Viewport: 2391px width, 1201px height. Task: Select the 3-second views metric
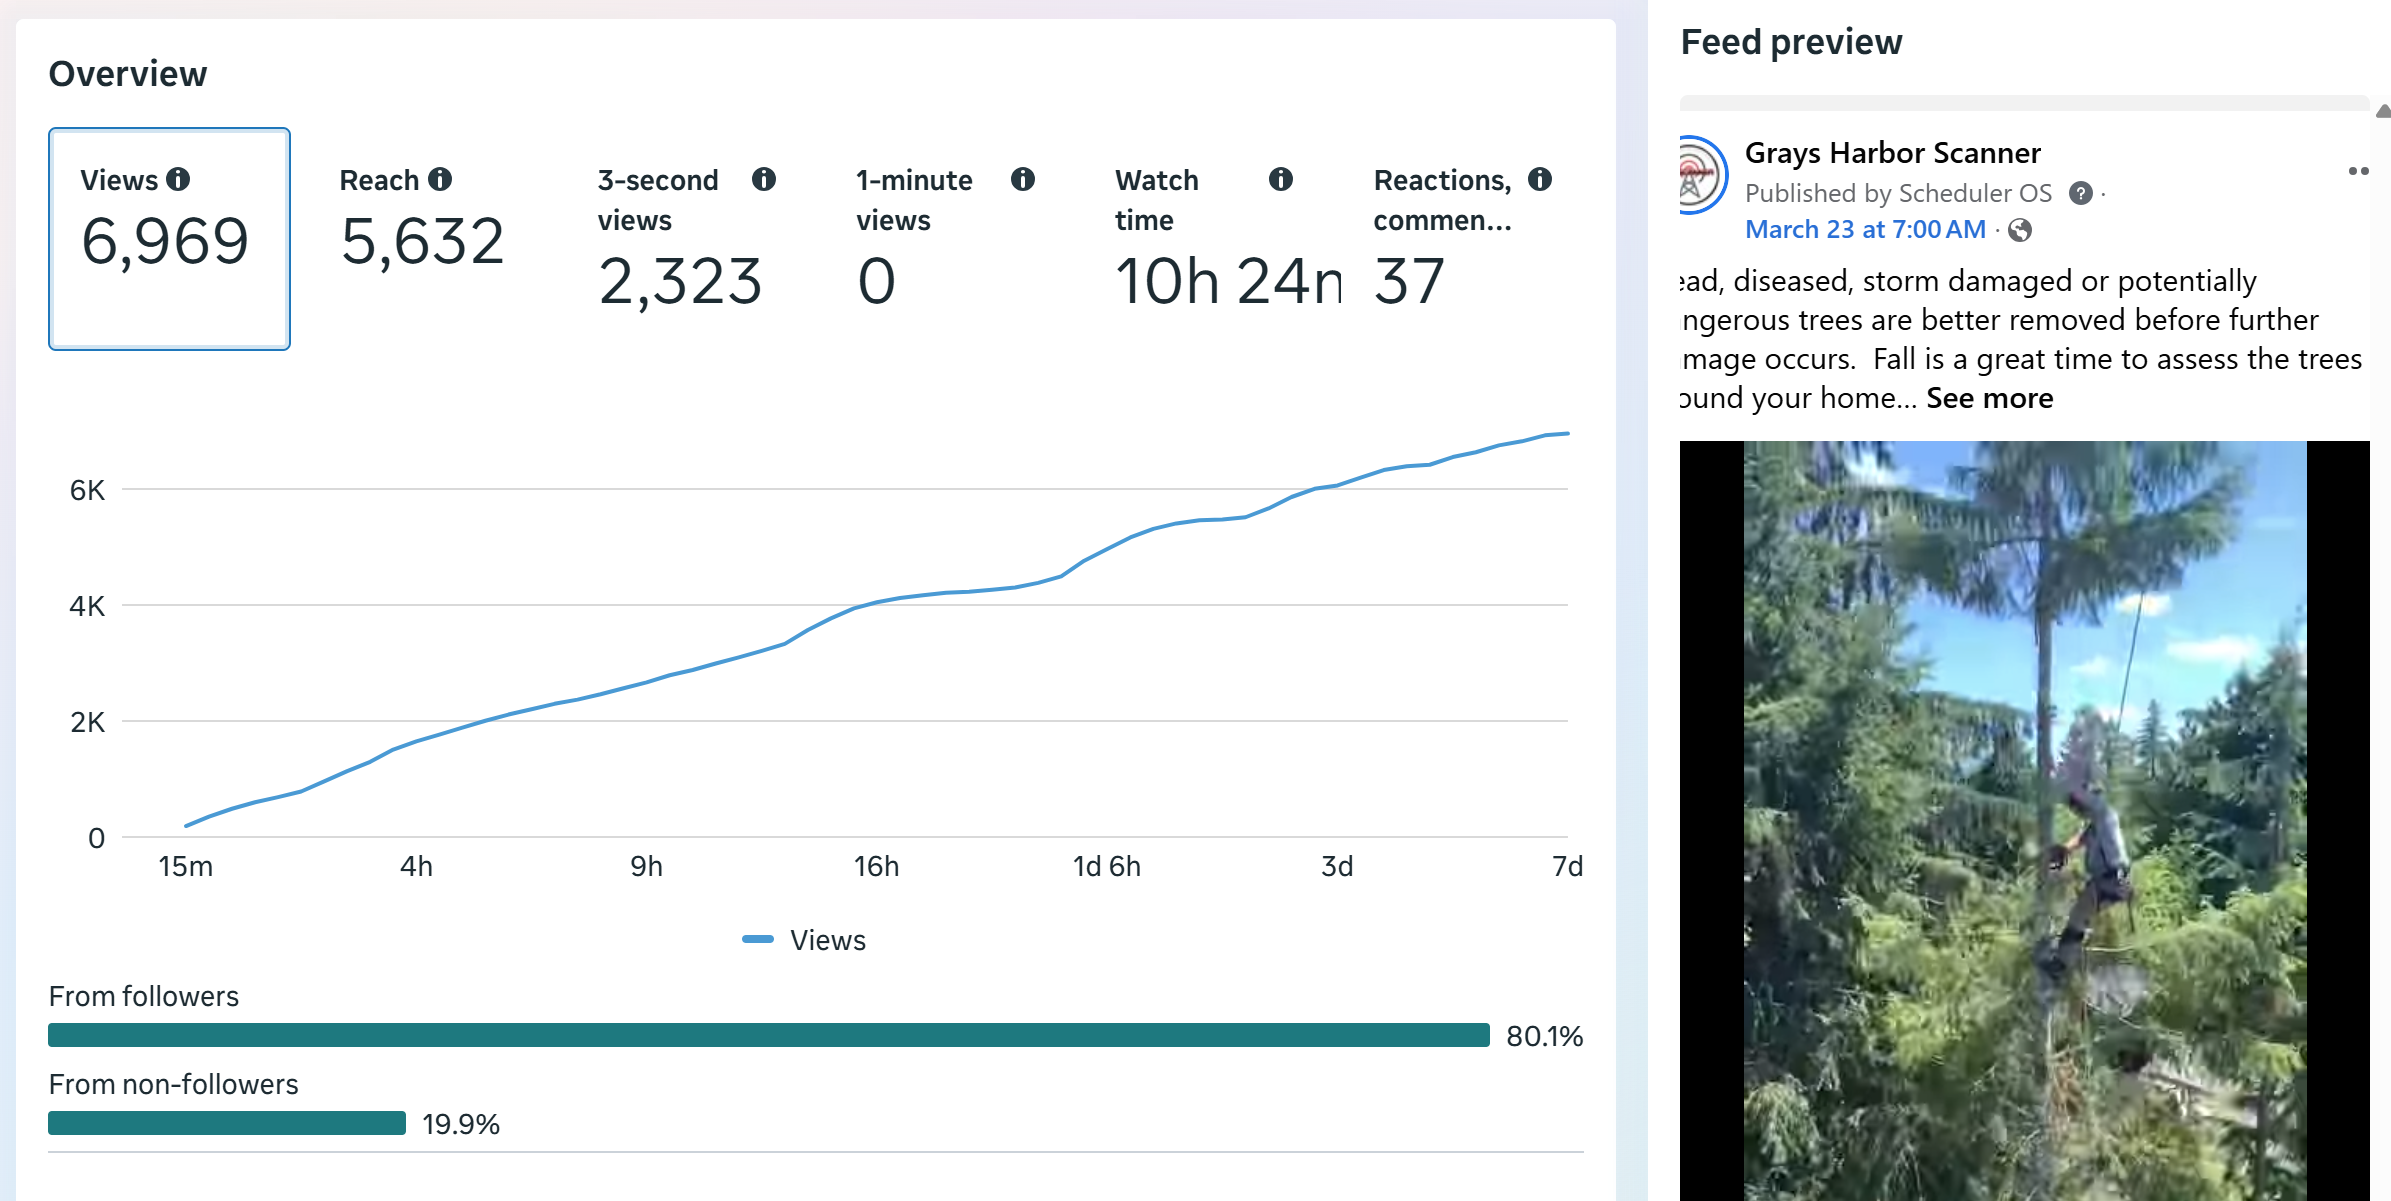point(680,240)
